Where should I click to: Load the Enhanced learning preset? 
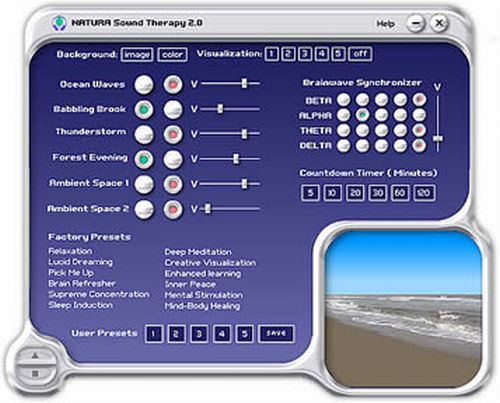click(x=203, y=274)
